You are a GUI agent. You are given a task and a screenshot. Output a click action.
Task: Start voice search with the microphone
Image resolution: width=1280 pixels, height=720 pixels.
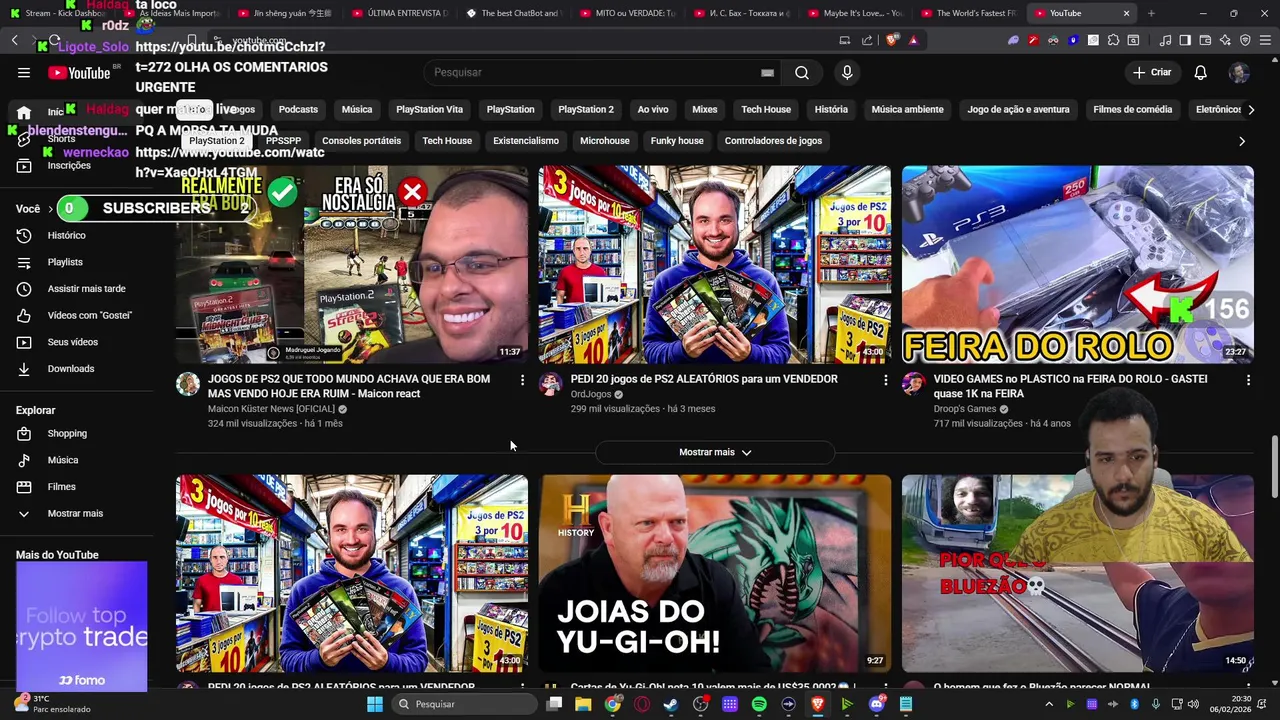(x=847, y=72)
